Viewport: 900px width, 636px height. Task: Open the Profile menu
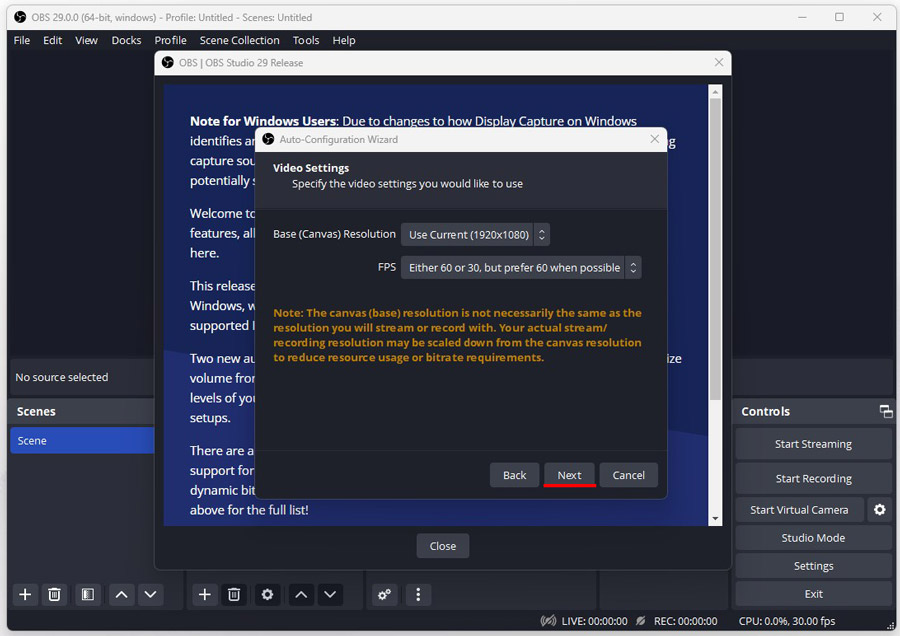[170, 40]
